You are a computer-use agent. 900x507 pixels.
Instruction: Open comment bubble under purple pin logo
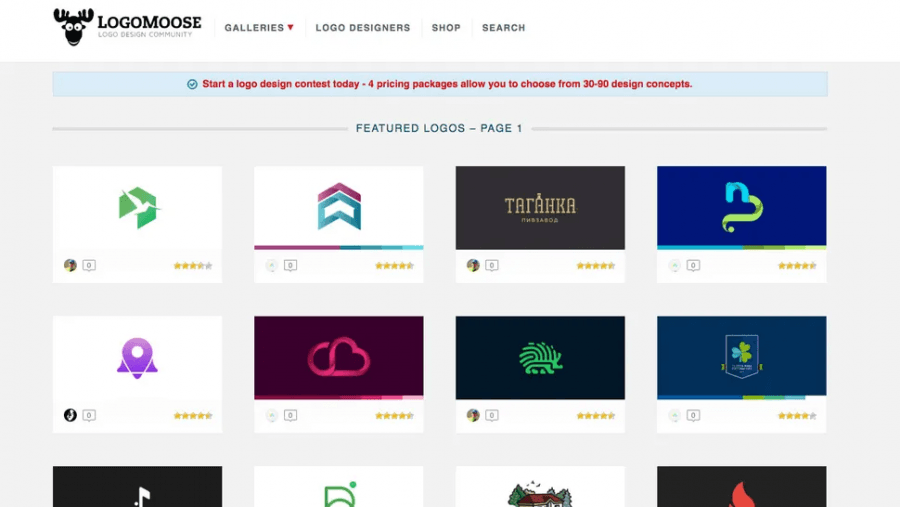89,415
